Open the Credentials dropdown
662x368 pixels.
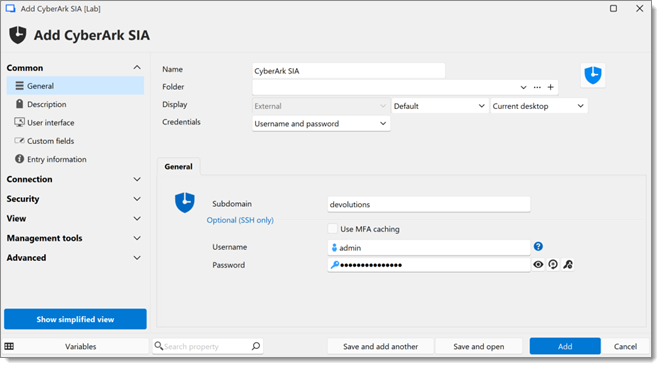[x=321, y=124]
